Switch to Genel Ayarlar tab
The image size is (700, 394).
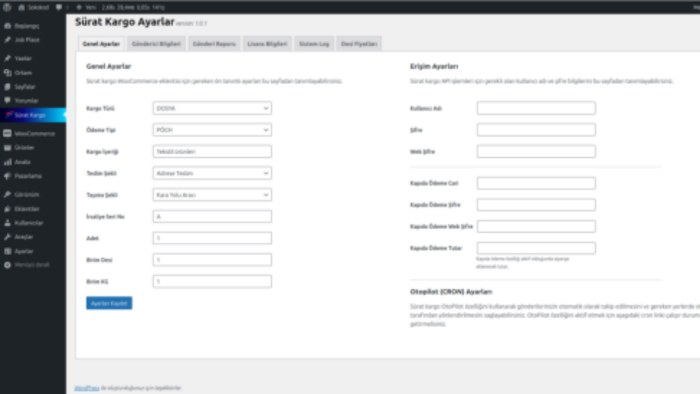[x=101, y=44]
